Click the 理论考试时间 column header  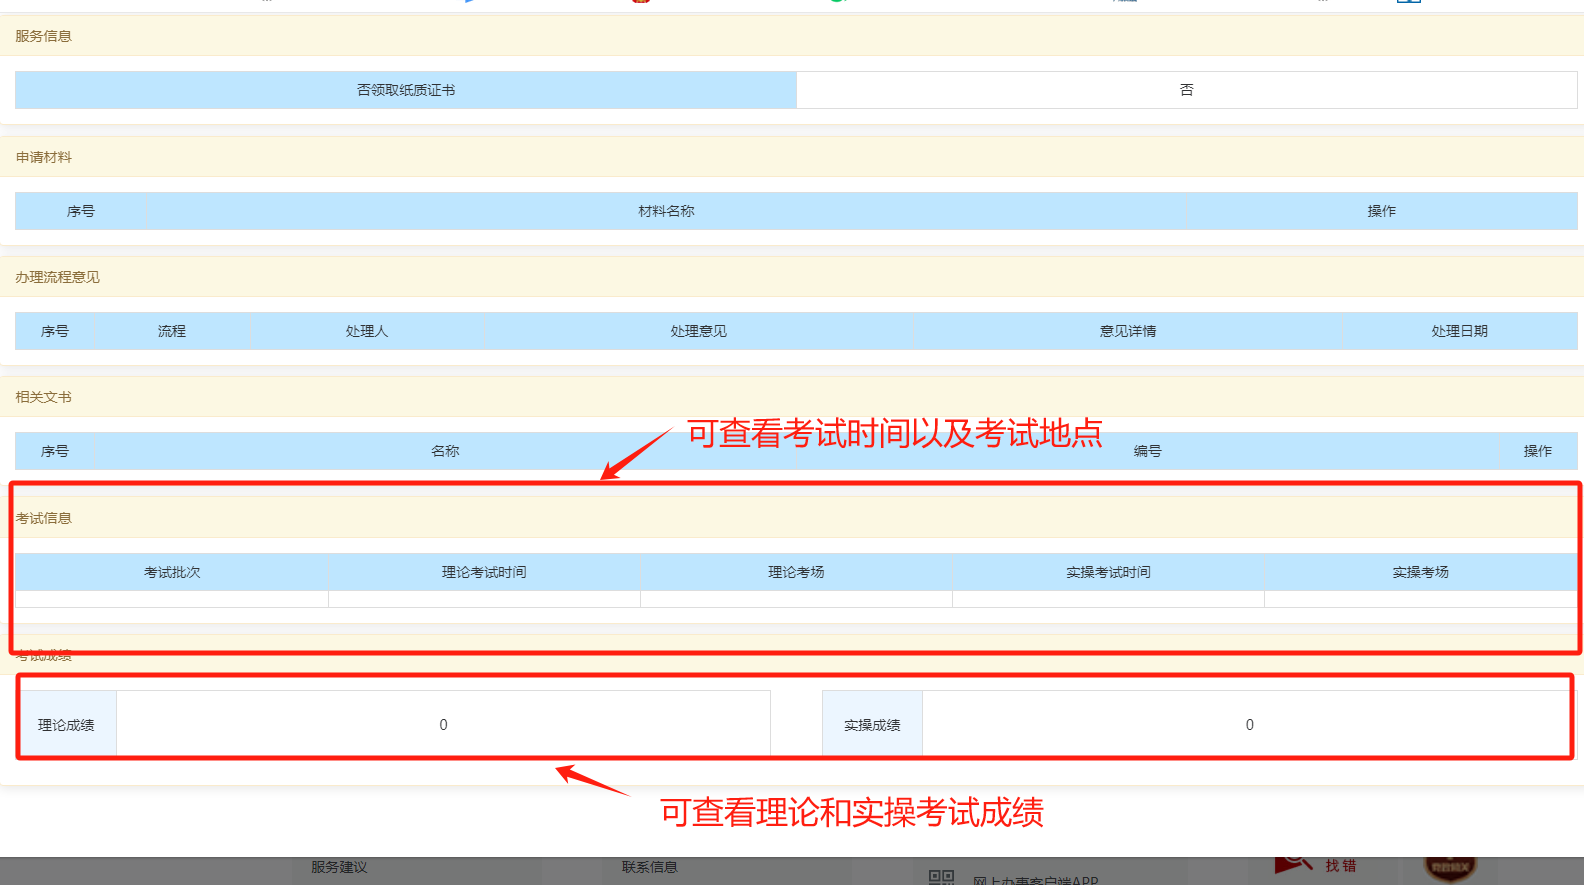tap(484, 572)
